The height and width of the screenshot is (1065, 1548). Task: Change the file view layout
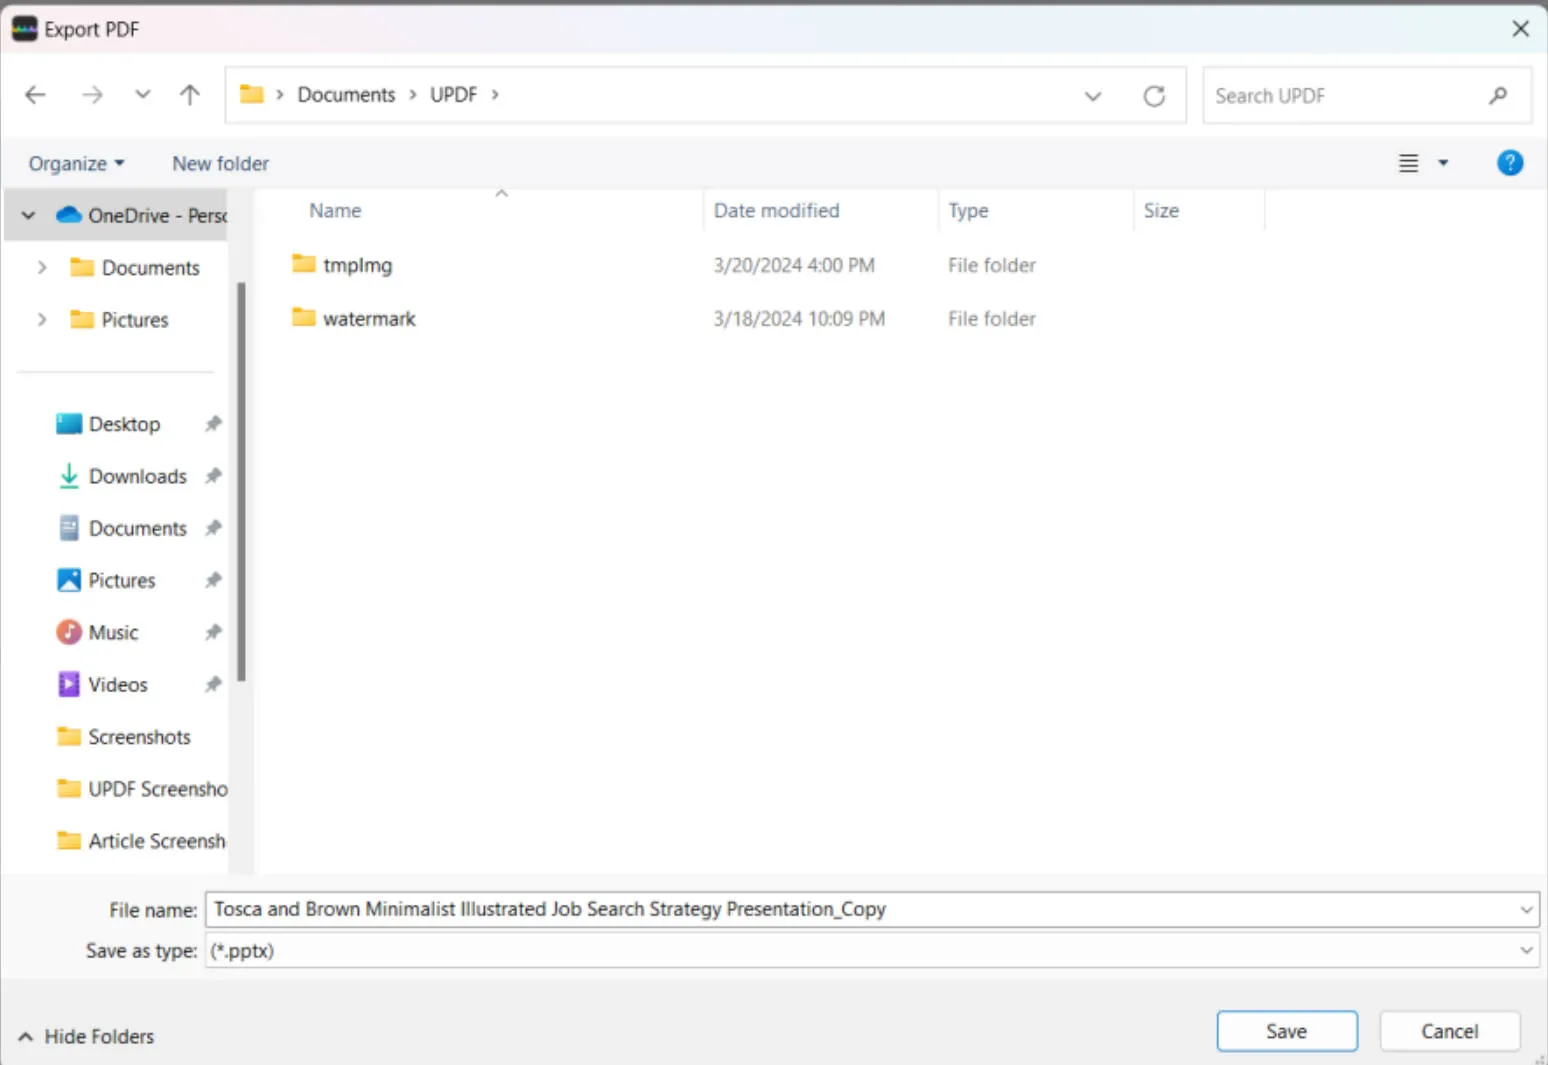click(1408, 163)
